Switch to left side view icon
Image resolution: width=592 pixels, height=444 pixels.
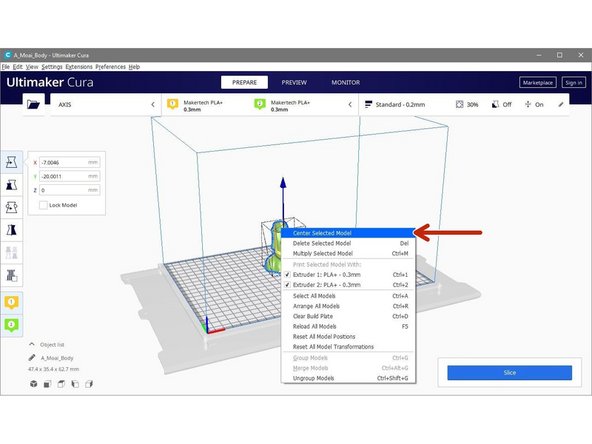coord(75,384)
